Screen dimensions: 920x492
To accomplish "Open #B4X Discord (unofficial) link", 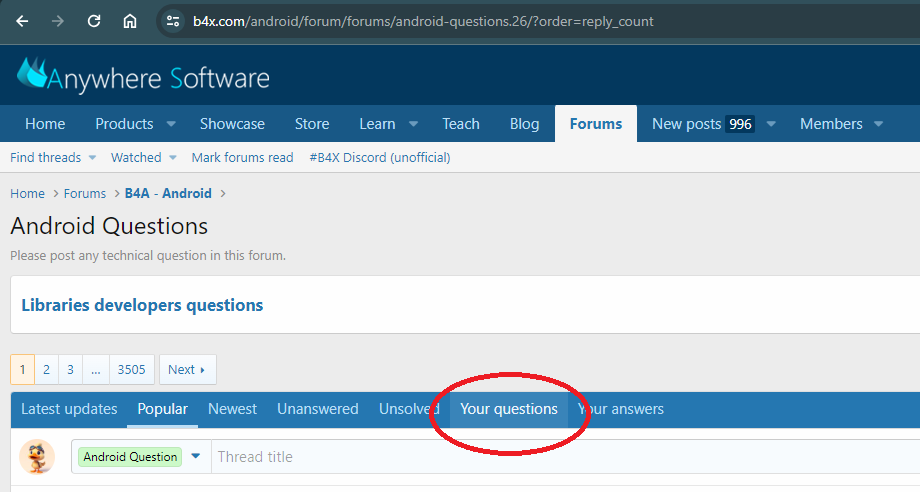I will click(380, 157).
